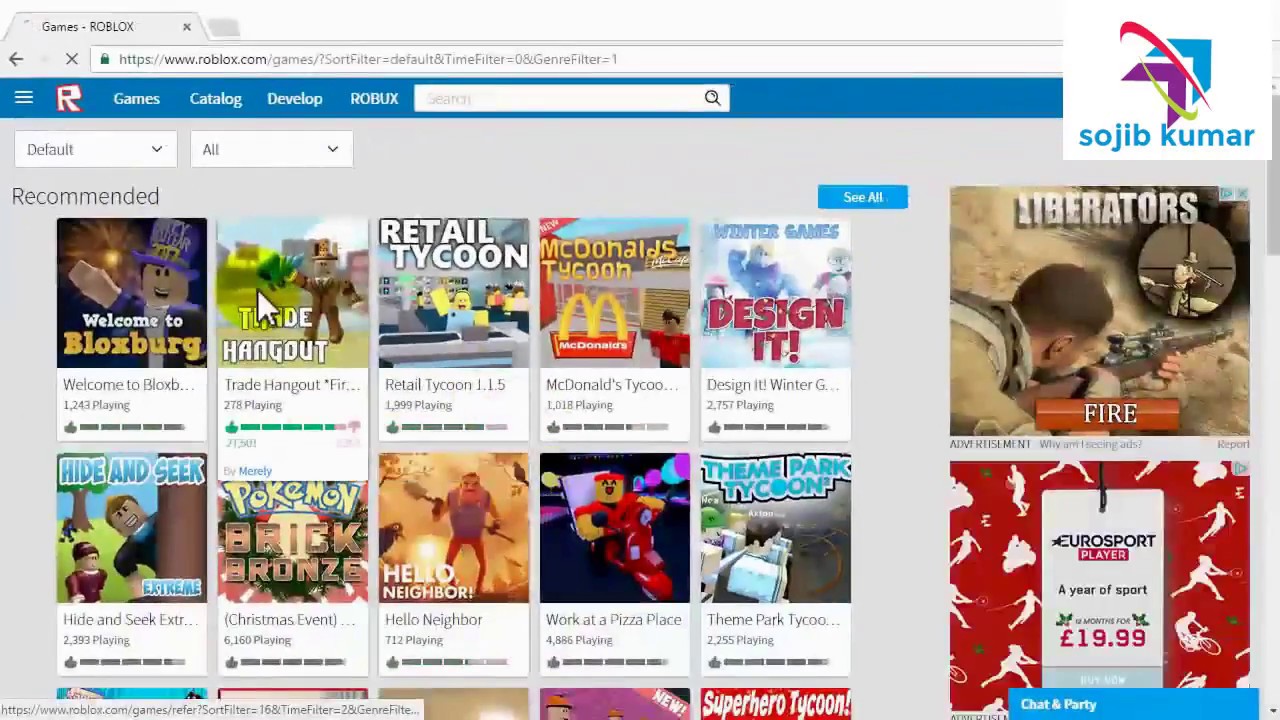Image resolution: width=1280 pixels, height=720 pixels.
Task: Click the McDonald's Tycoon thumbnail
Action: coord(615,293)
